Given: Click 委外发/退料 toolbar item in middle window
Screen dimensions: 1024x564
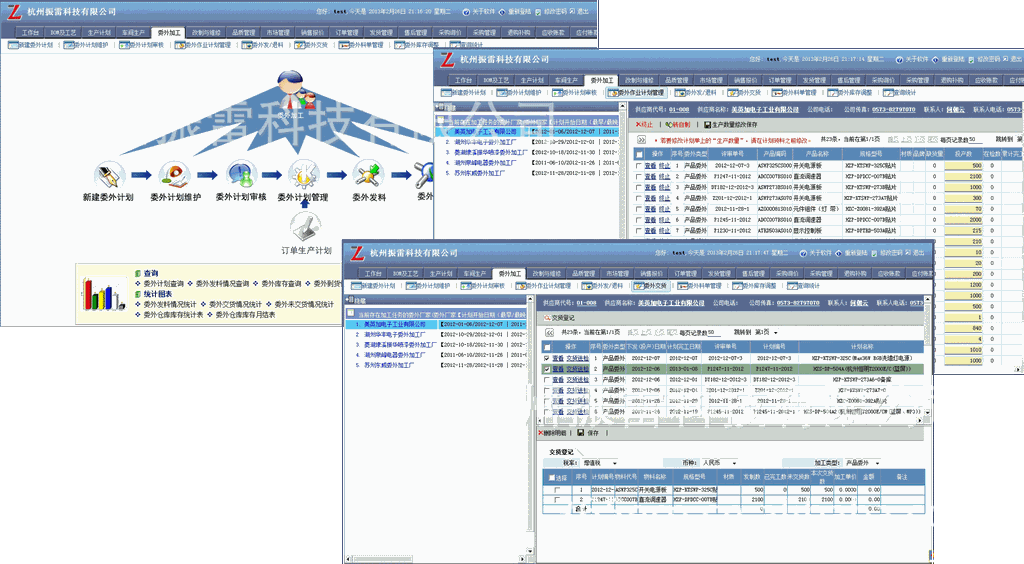Looking at the screenshot, I should pyautogui.click(x=696, y=93).
